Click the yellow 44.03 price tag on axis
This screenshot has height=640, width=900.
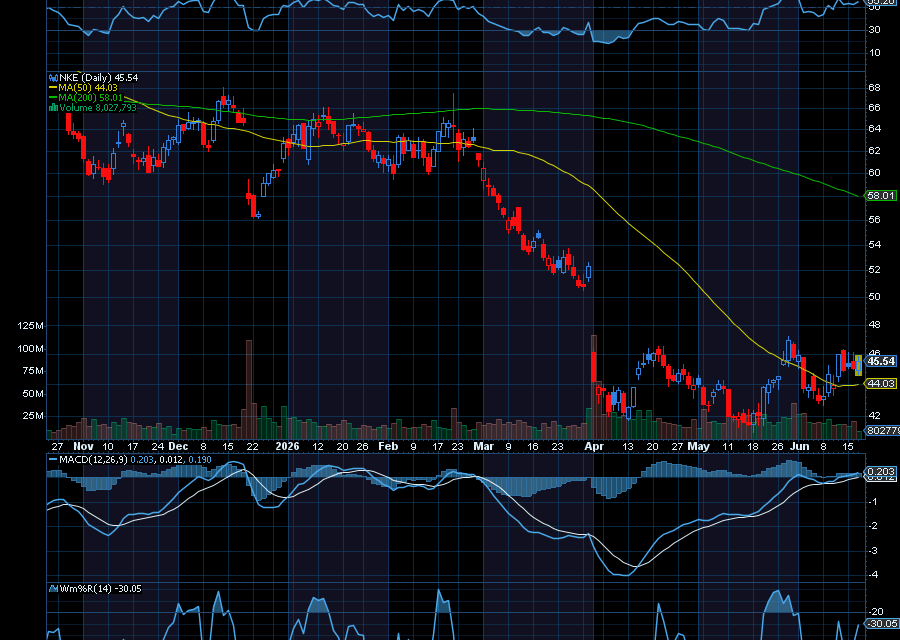point(880,383)
